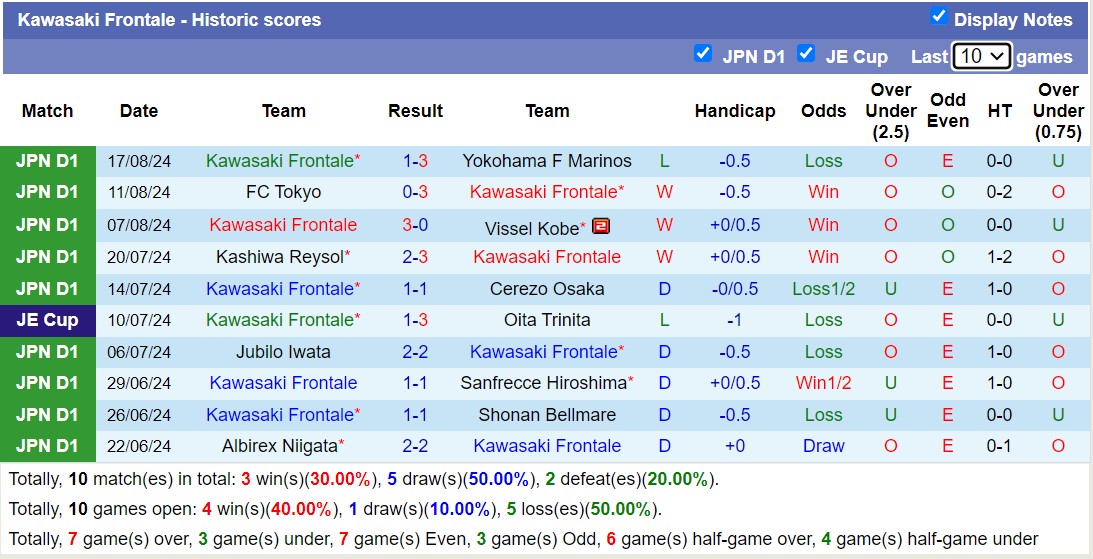
Task: Click the Over Under (2.5) column header
Action: click(891, 111)
